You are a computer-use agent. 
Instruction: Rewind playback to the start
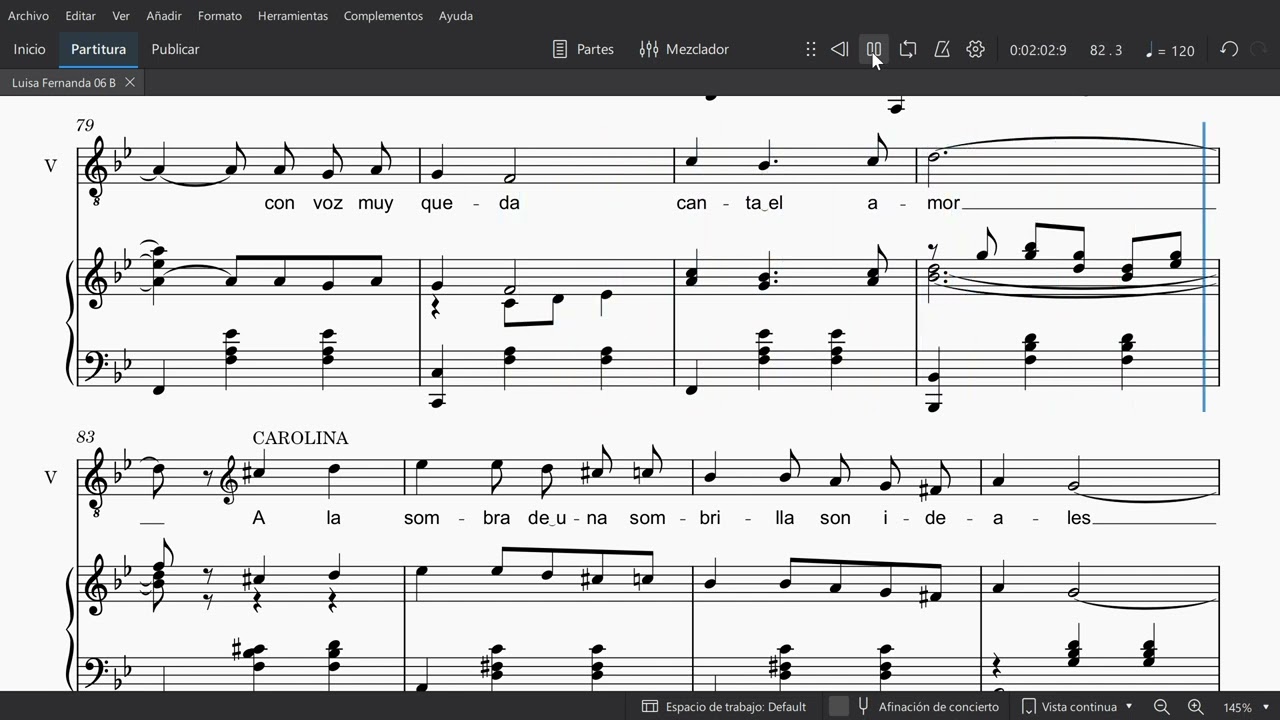click(x=840, y=49)
